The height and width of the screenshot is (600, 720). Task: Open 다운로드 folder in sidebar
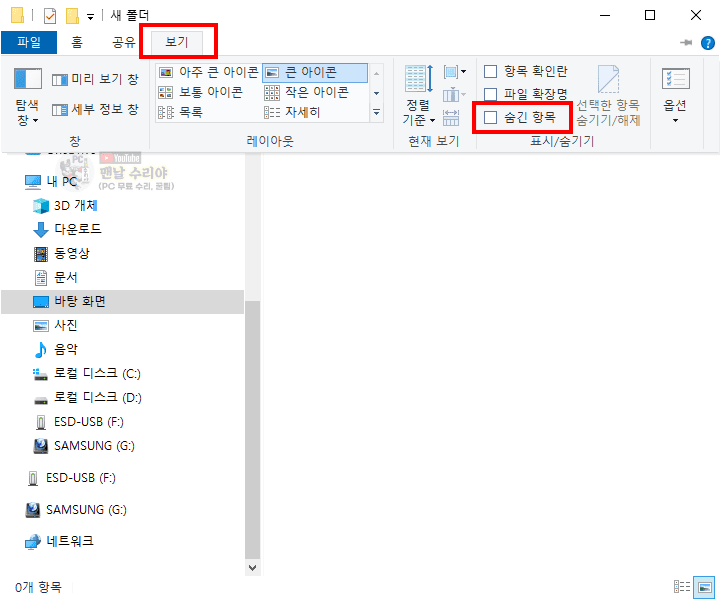(68, 229)
